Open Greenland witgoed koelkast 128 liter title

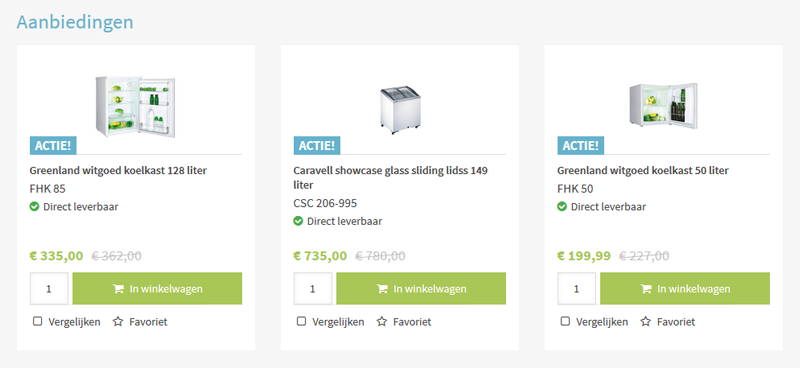click(x=118, y=170)
